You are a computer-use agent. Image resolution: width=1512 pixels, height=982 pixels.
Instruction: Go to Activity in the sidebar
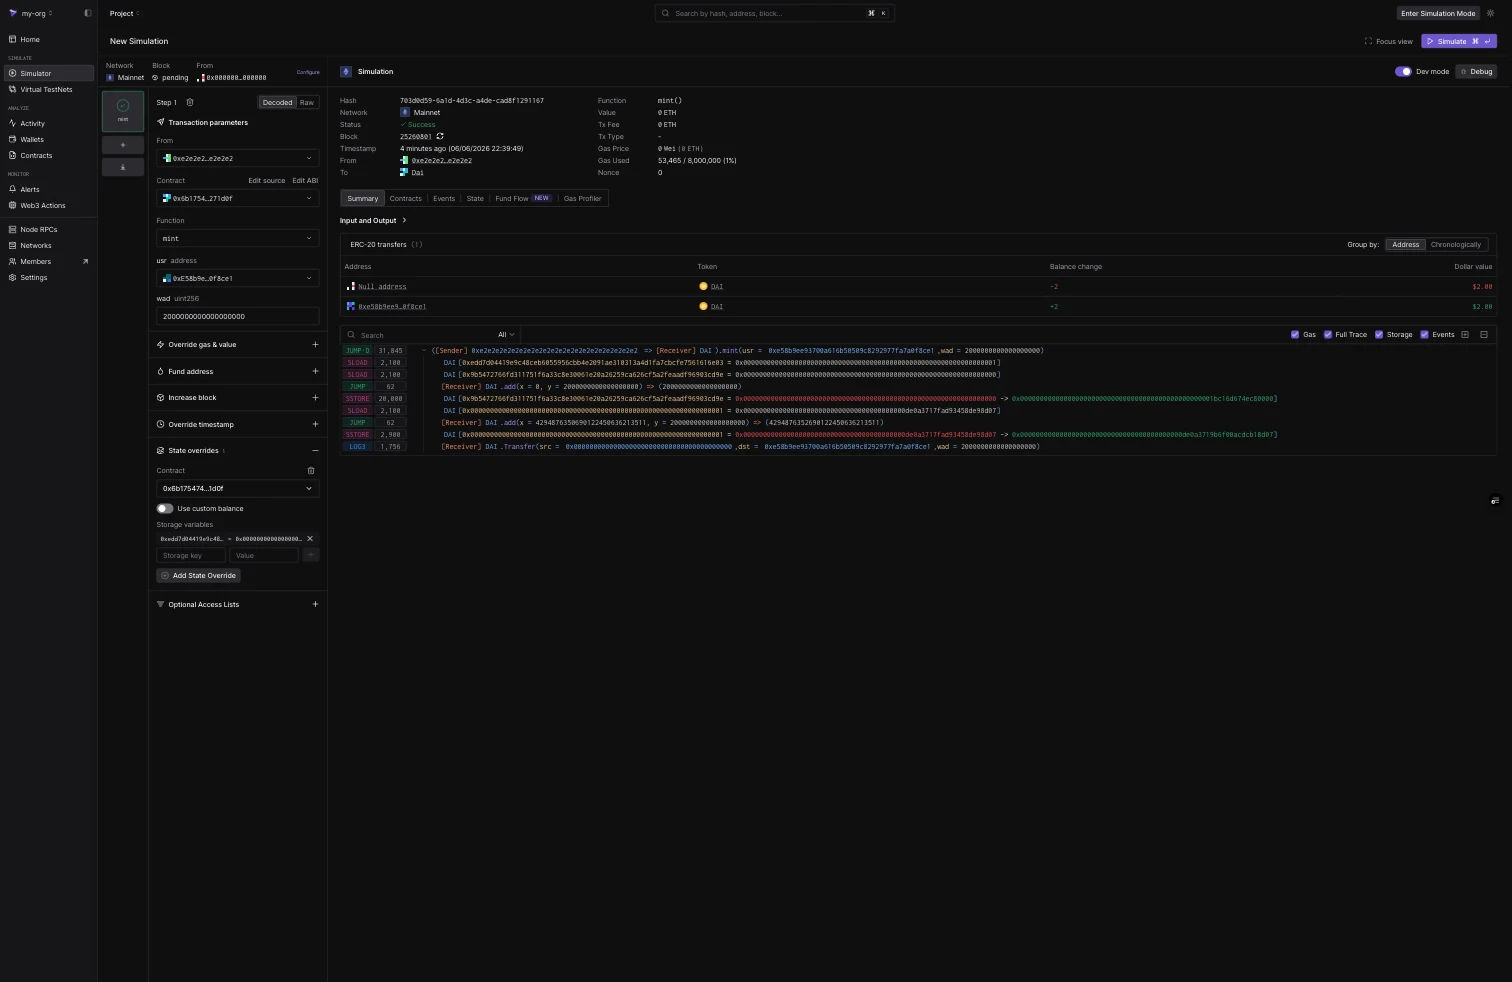click(x=48, y=123)
